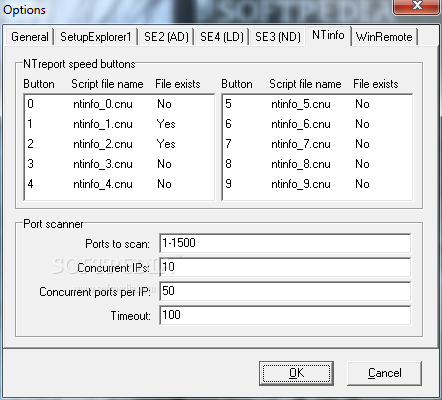Image resolution: width=442 pixels, height=400 pixels.
Task: Focus the Timeout input field
Action: pyautogui.click(x=285, y=315)
